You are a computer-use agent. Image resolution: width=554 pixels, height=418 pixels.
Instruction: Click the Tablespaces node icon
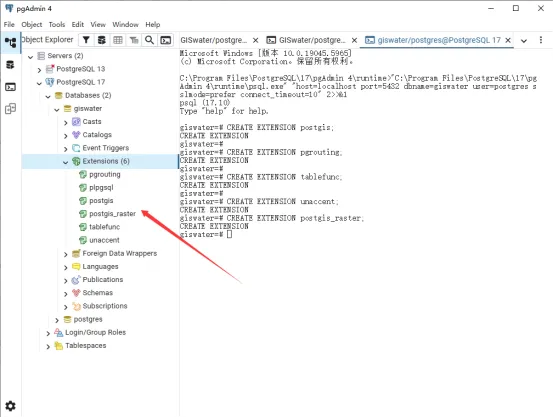58,346
